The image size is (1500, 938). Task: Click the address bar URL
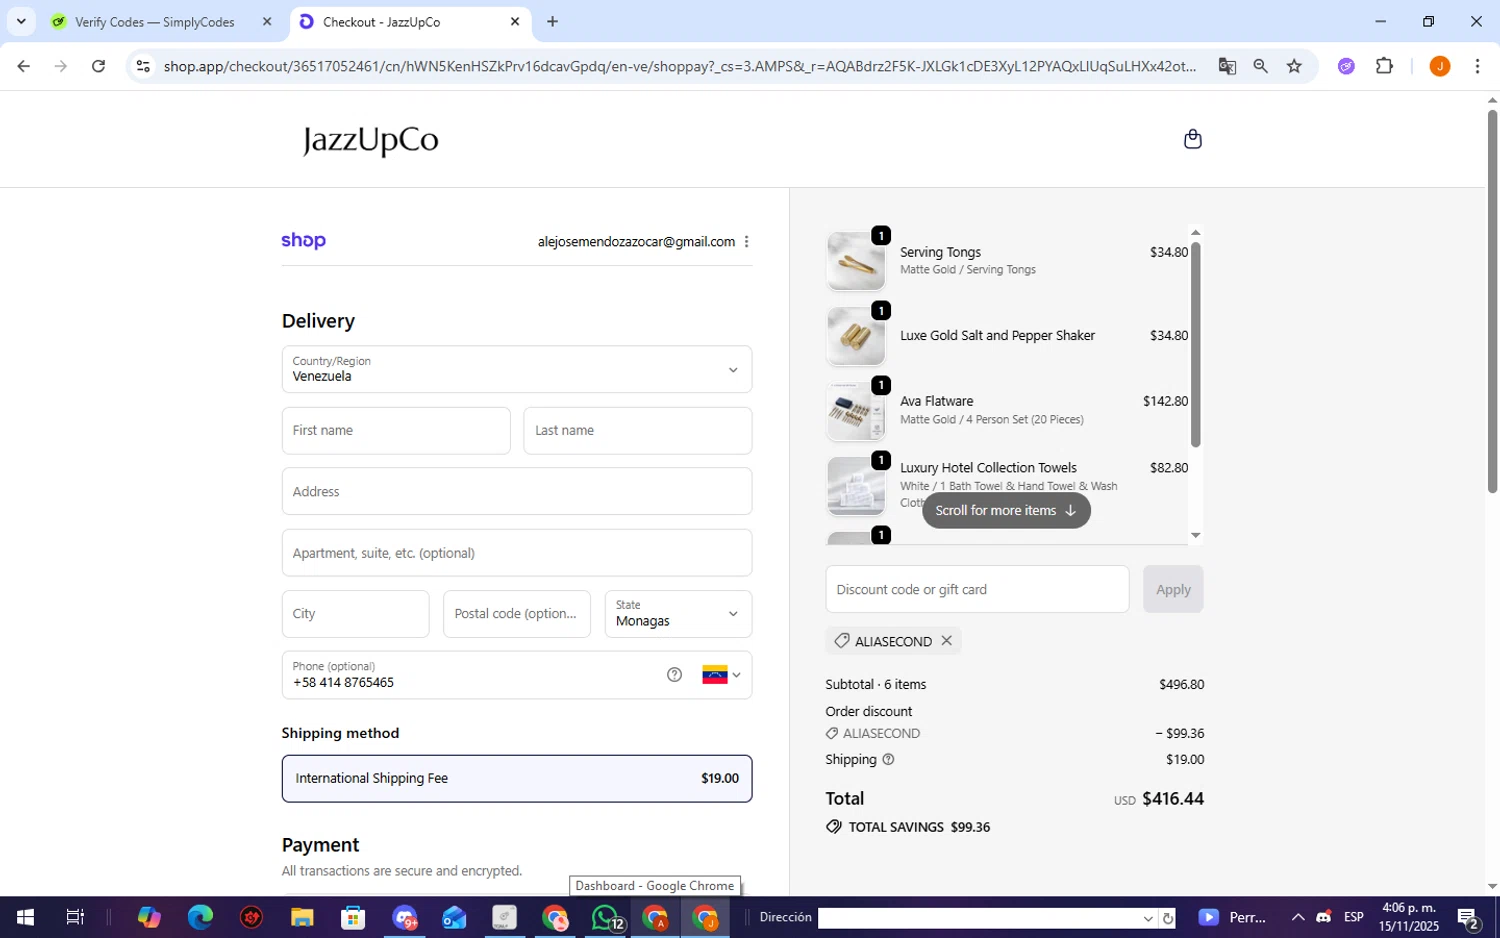click(x=680, y=66)
